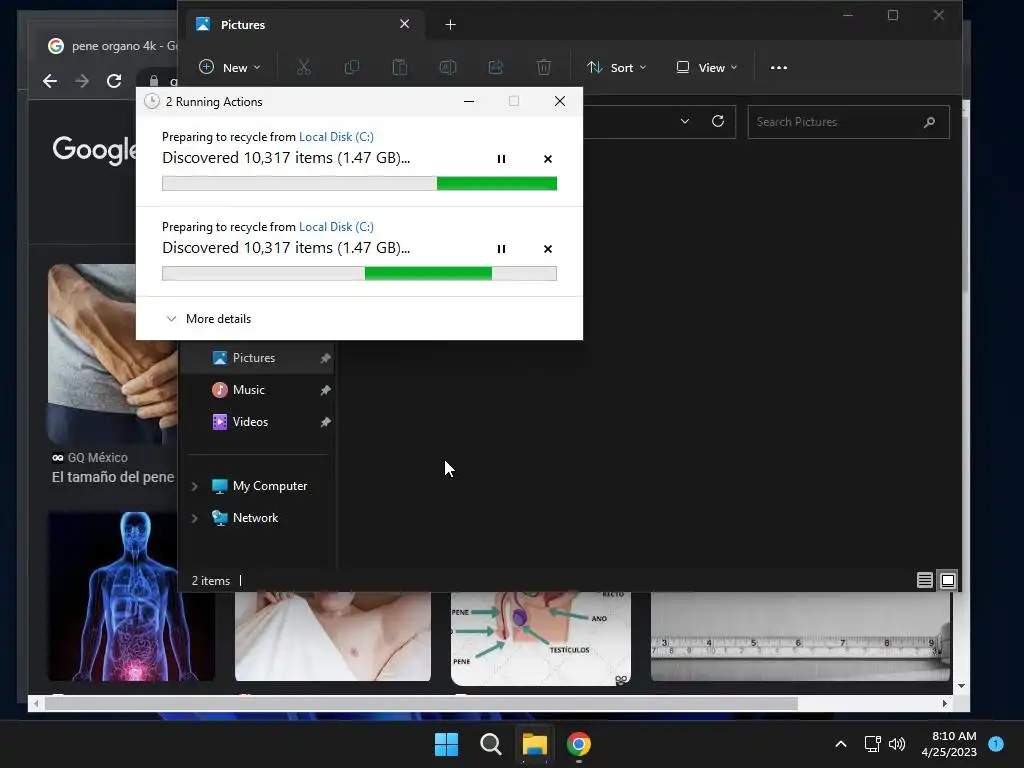Show hidden system tray icons
Screen dimensions: 1024x768
[x=841, y=744]
